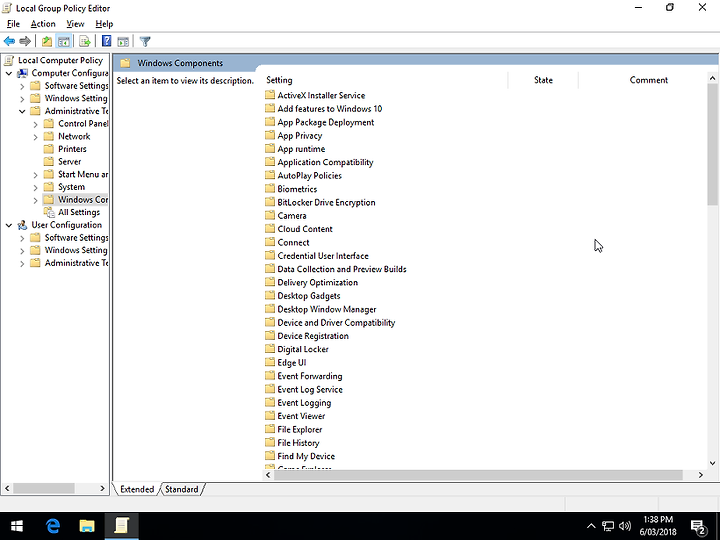Launch Microsoft Edge from taskbar
This screenshot has height=540, width=720.
coord(53,526)
